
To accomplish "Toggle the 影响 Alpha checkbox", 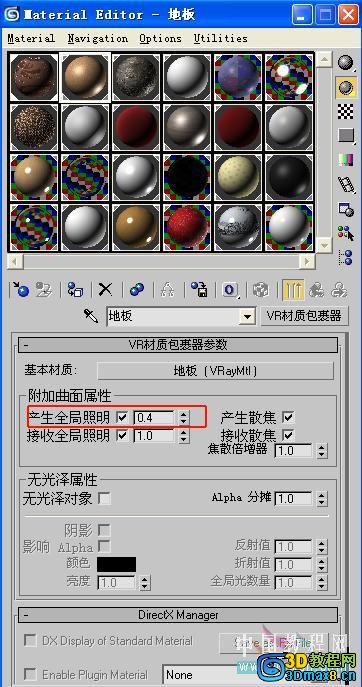I will pos(104,547).
